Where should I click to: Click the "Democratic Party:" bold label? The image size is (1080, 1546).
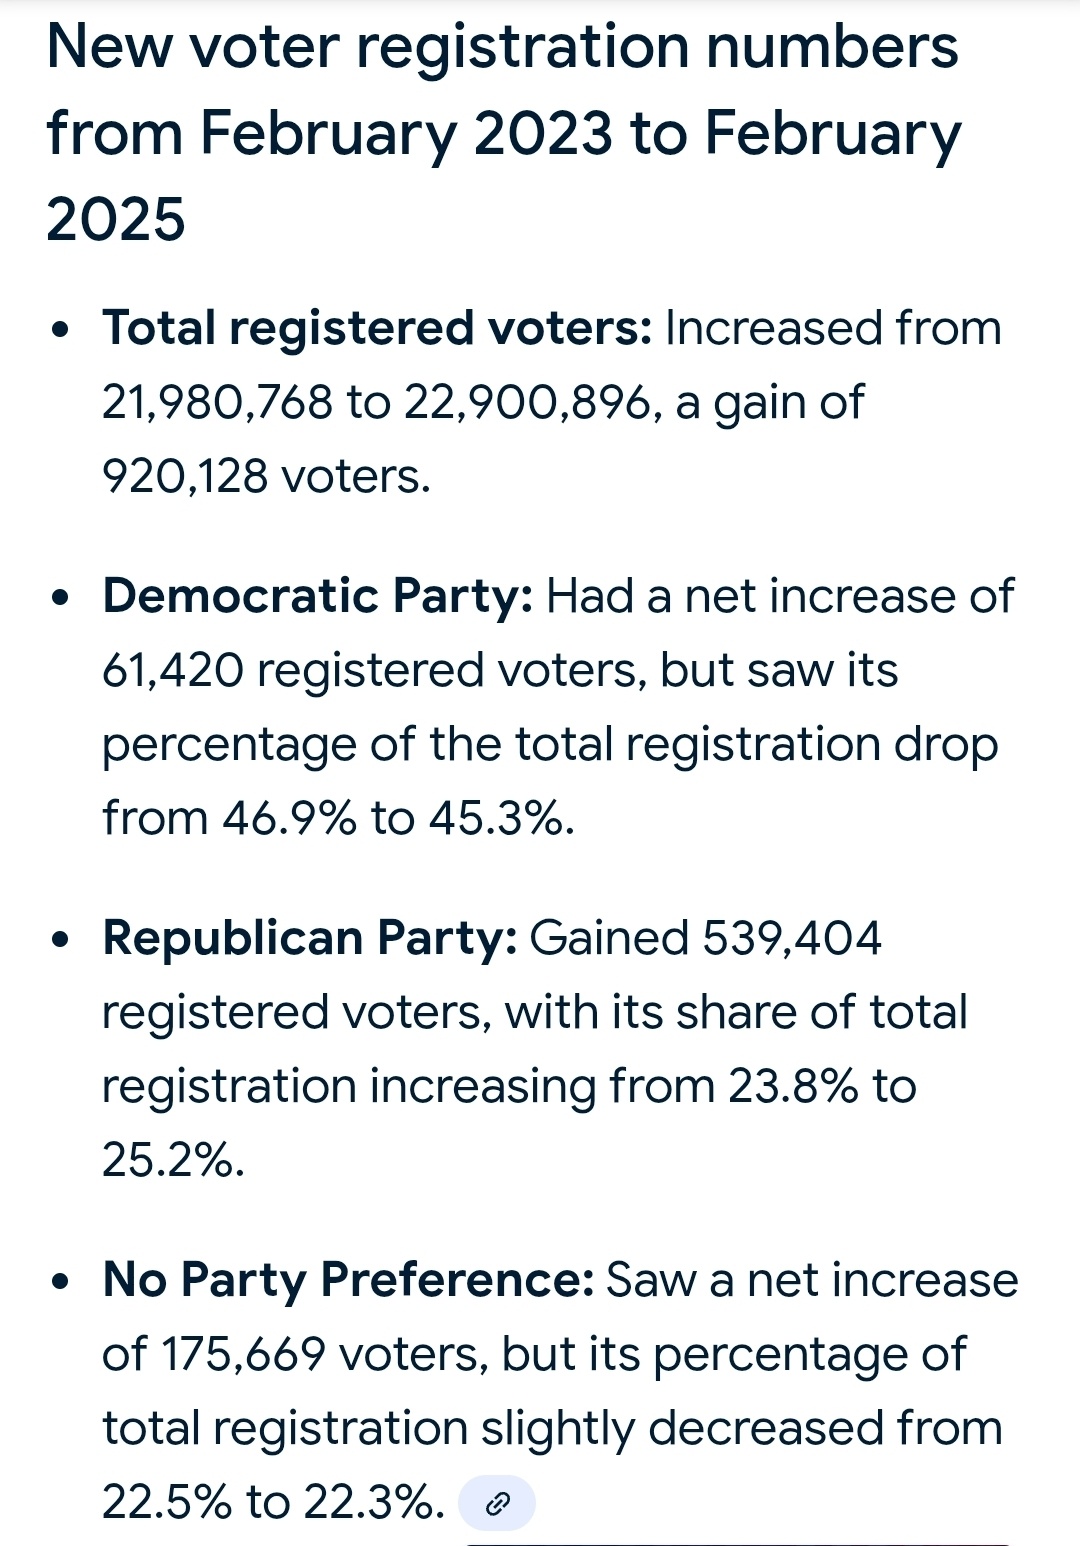[317, 597]
